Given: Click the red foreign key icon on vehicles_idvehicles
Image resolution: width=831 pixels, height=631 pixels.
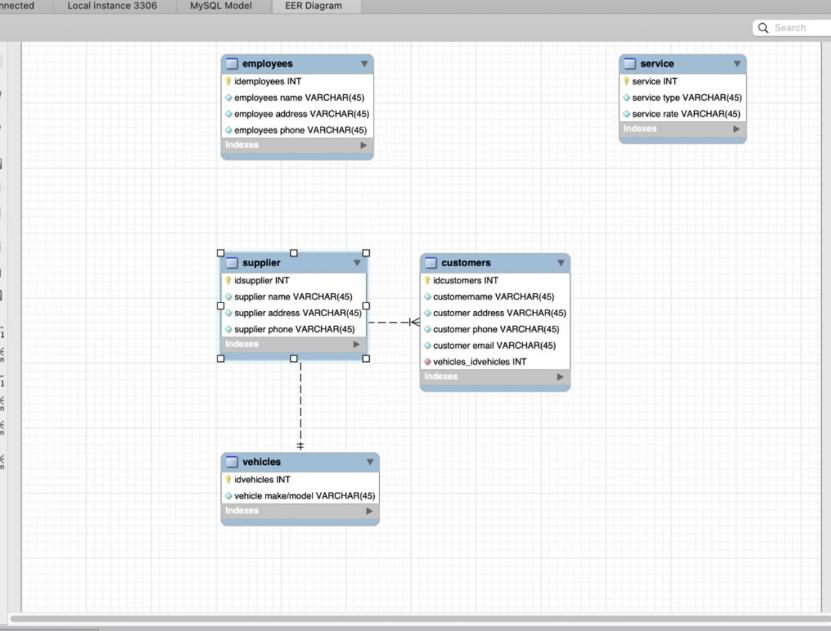Looking at the screenshot, I should tap(426, 361).
